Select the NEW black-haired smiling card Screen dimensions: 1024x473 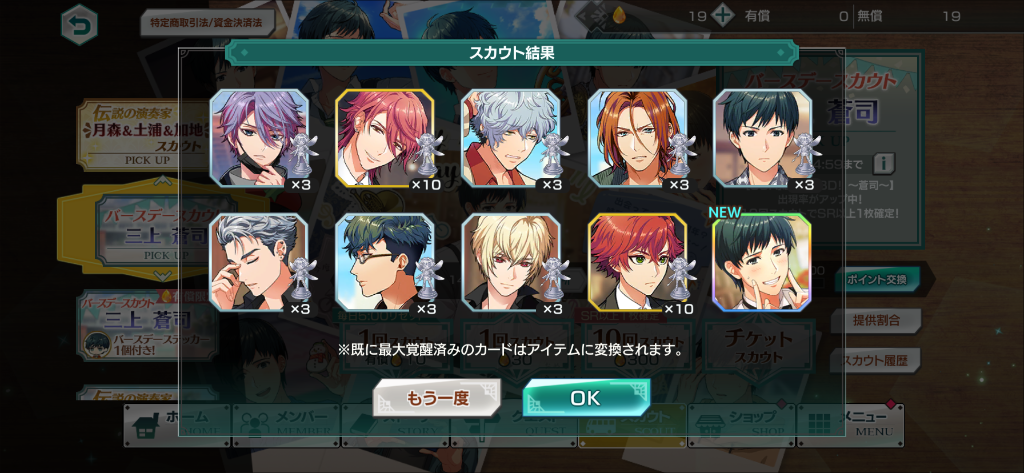(761, 263)
